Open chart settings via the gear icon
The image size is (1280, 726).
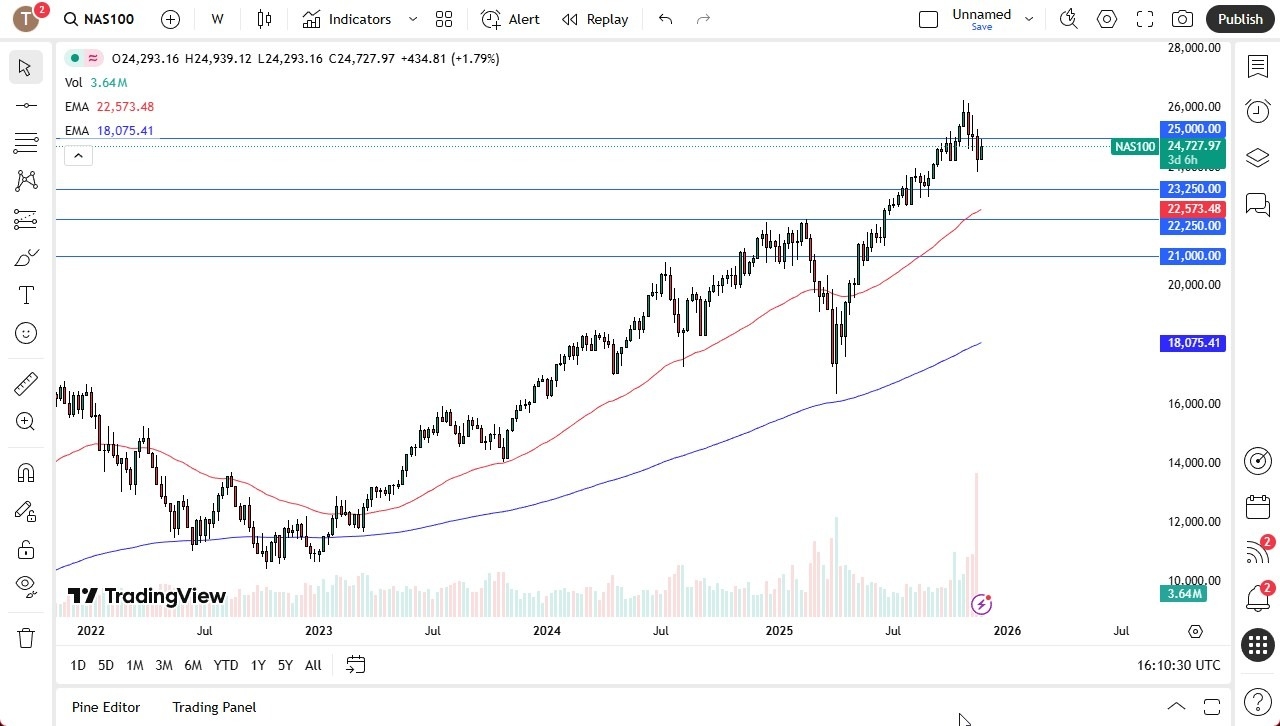(x=1107, y=18)
